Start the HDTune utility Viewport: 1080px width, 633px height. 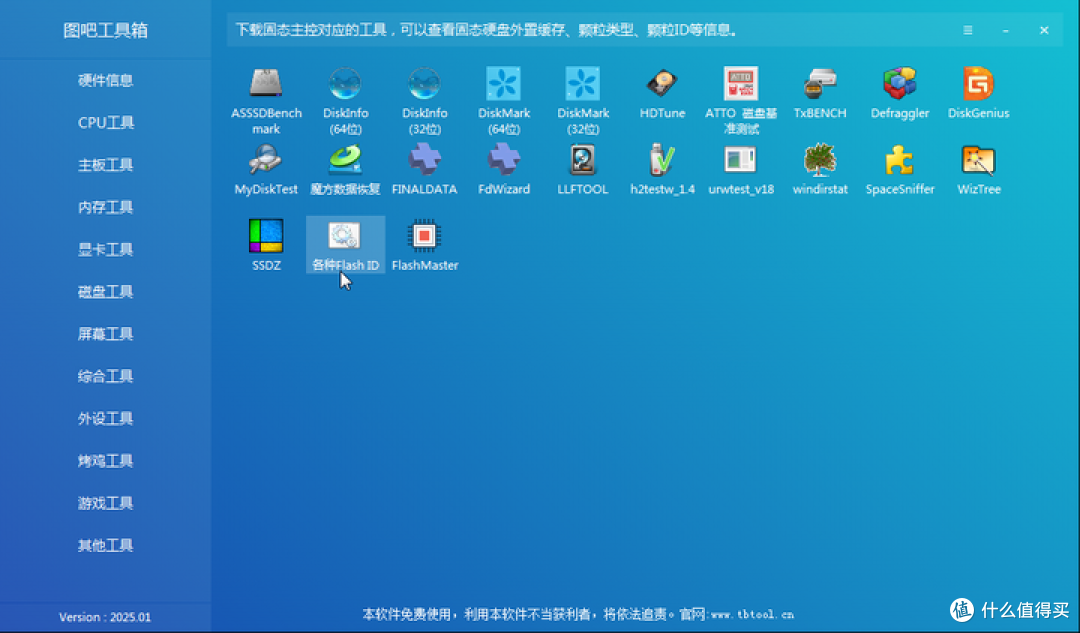tap(662, 93)
